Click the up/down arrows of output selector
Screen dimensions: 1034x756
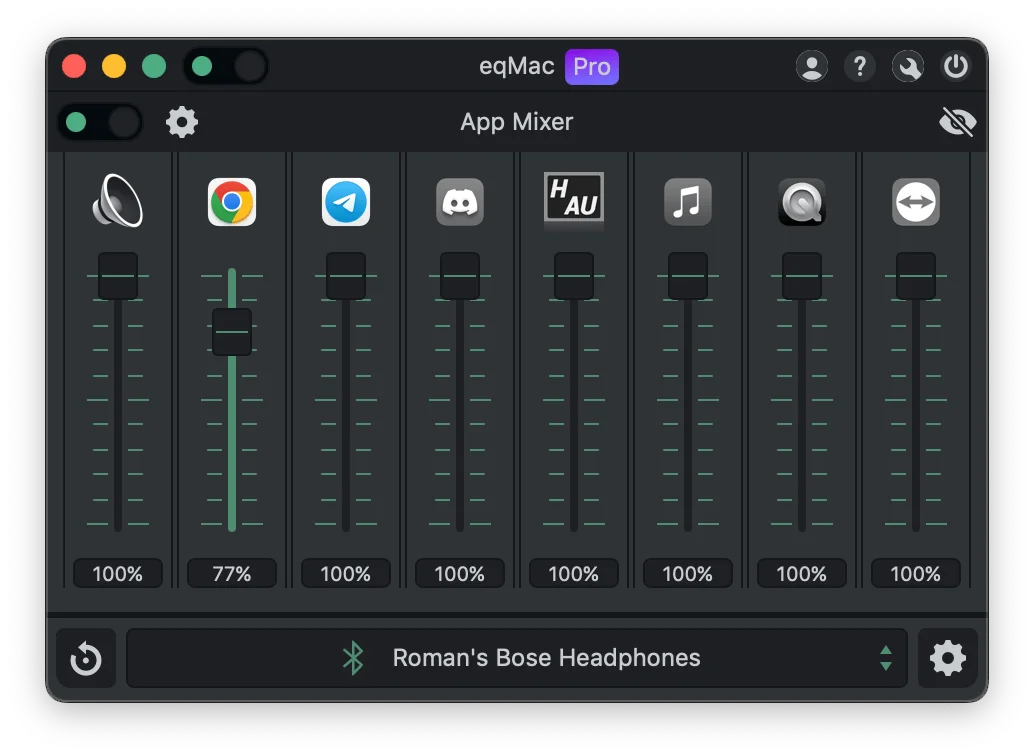pyautogui.click(x=886, y=658)
